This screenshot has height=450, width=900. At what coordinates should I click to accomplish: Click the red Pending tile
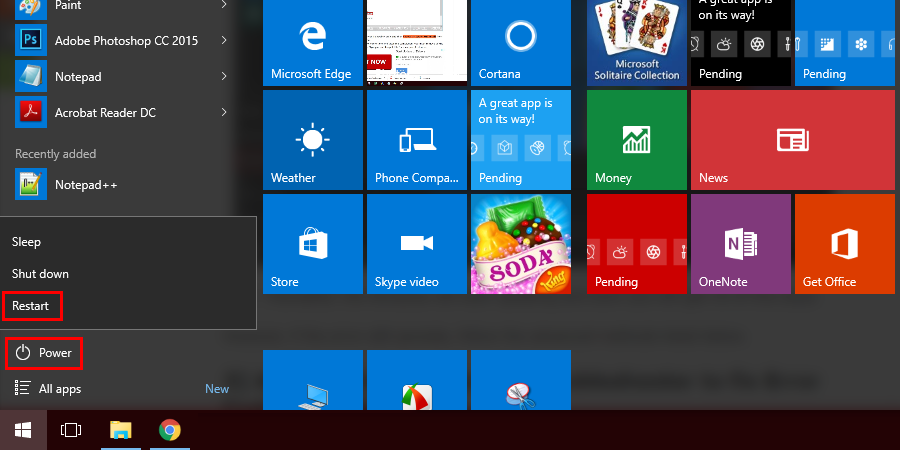[x=637, y=244]
